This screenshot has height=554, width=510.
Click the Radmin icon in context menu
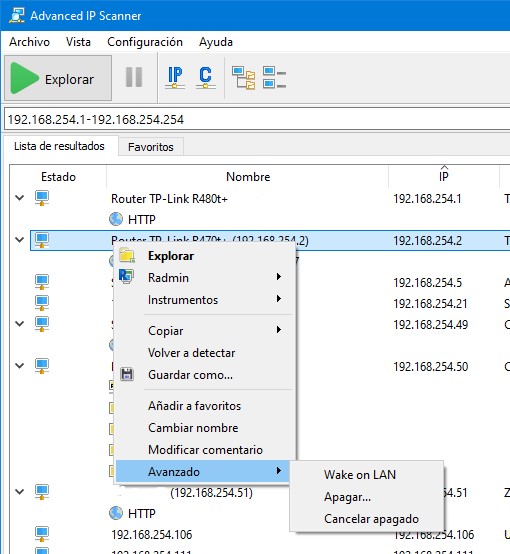click(126, 276)
